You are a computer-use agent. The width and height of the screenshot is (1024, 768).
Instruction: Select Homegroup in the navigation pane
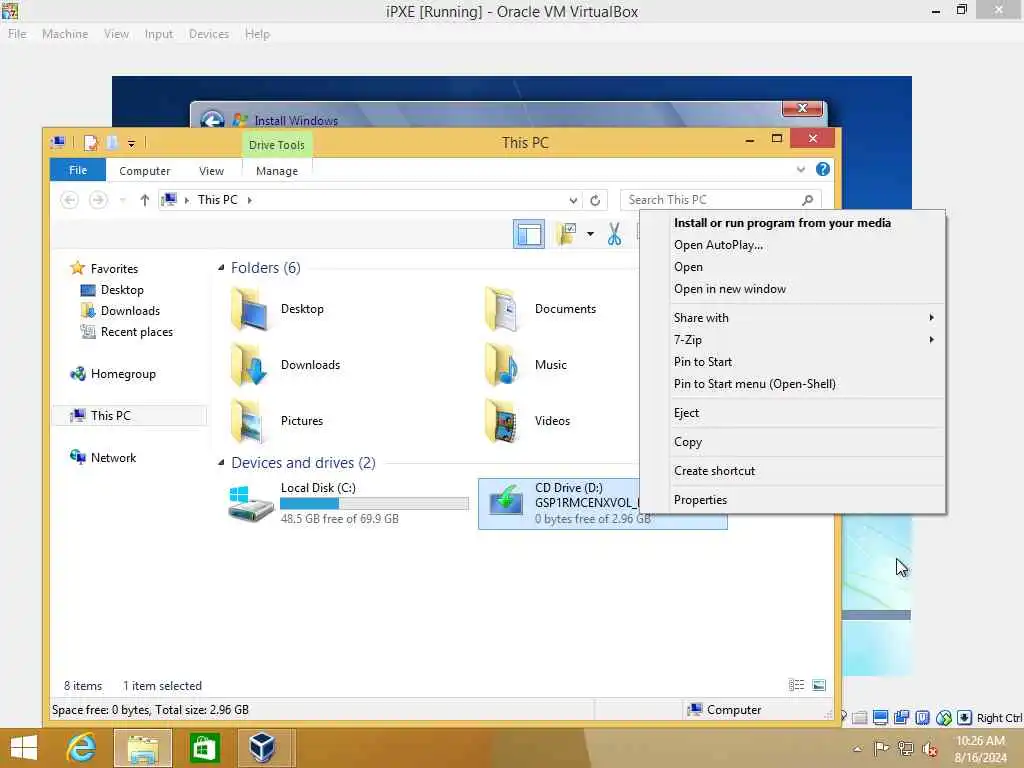click(x=123, y=374)
